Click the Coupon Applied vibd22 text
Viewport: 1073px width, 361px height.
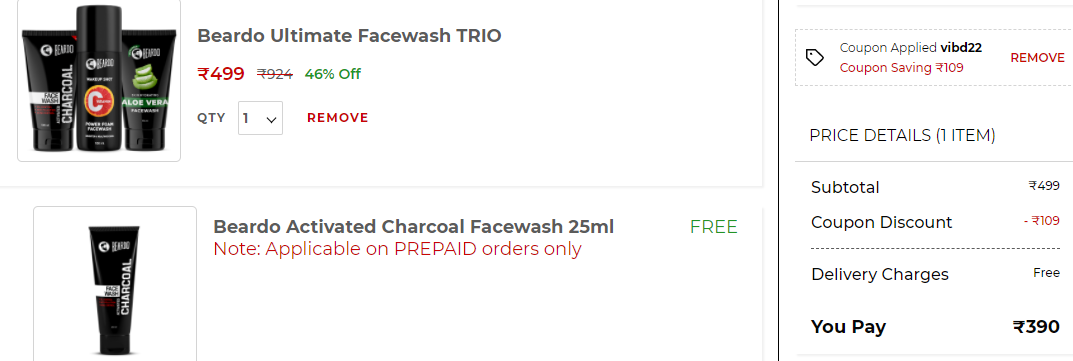901,48
